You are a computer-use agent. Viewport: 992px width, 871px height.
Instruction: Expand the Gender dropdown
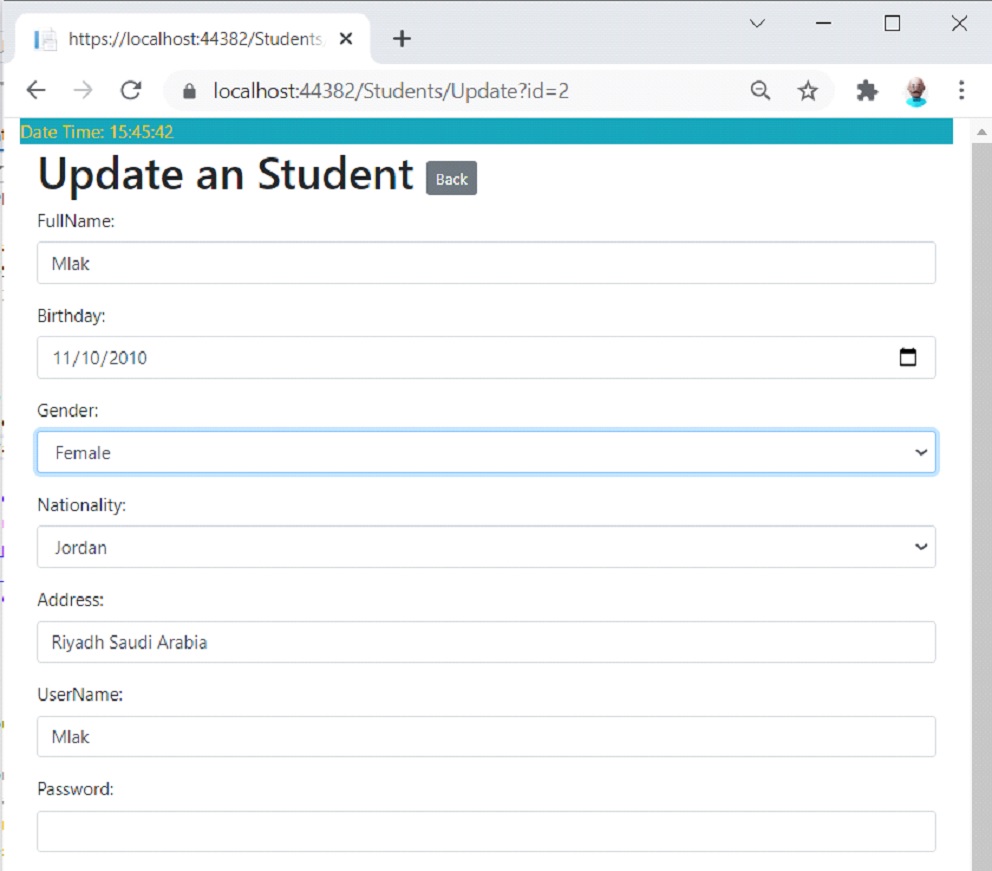click(x=486, y=452)
